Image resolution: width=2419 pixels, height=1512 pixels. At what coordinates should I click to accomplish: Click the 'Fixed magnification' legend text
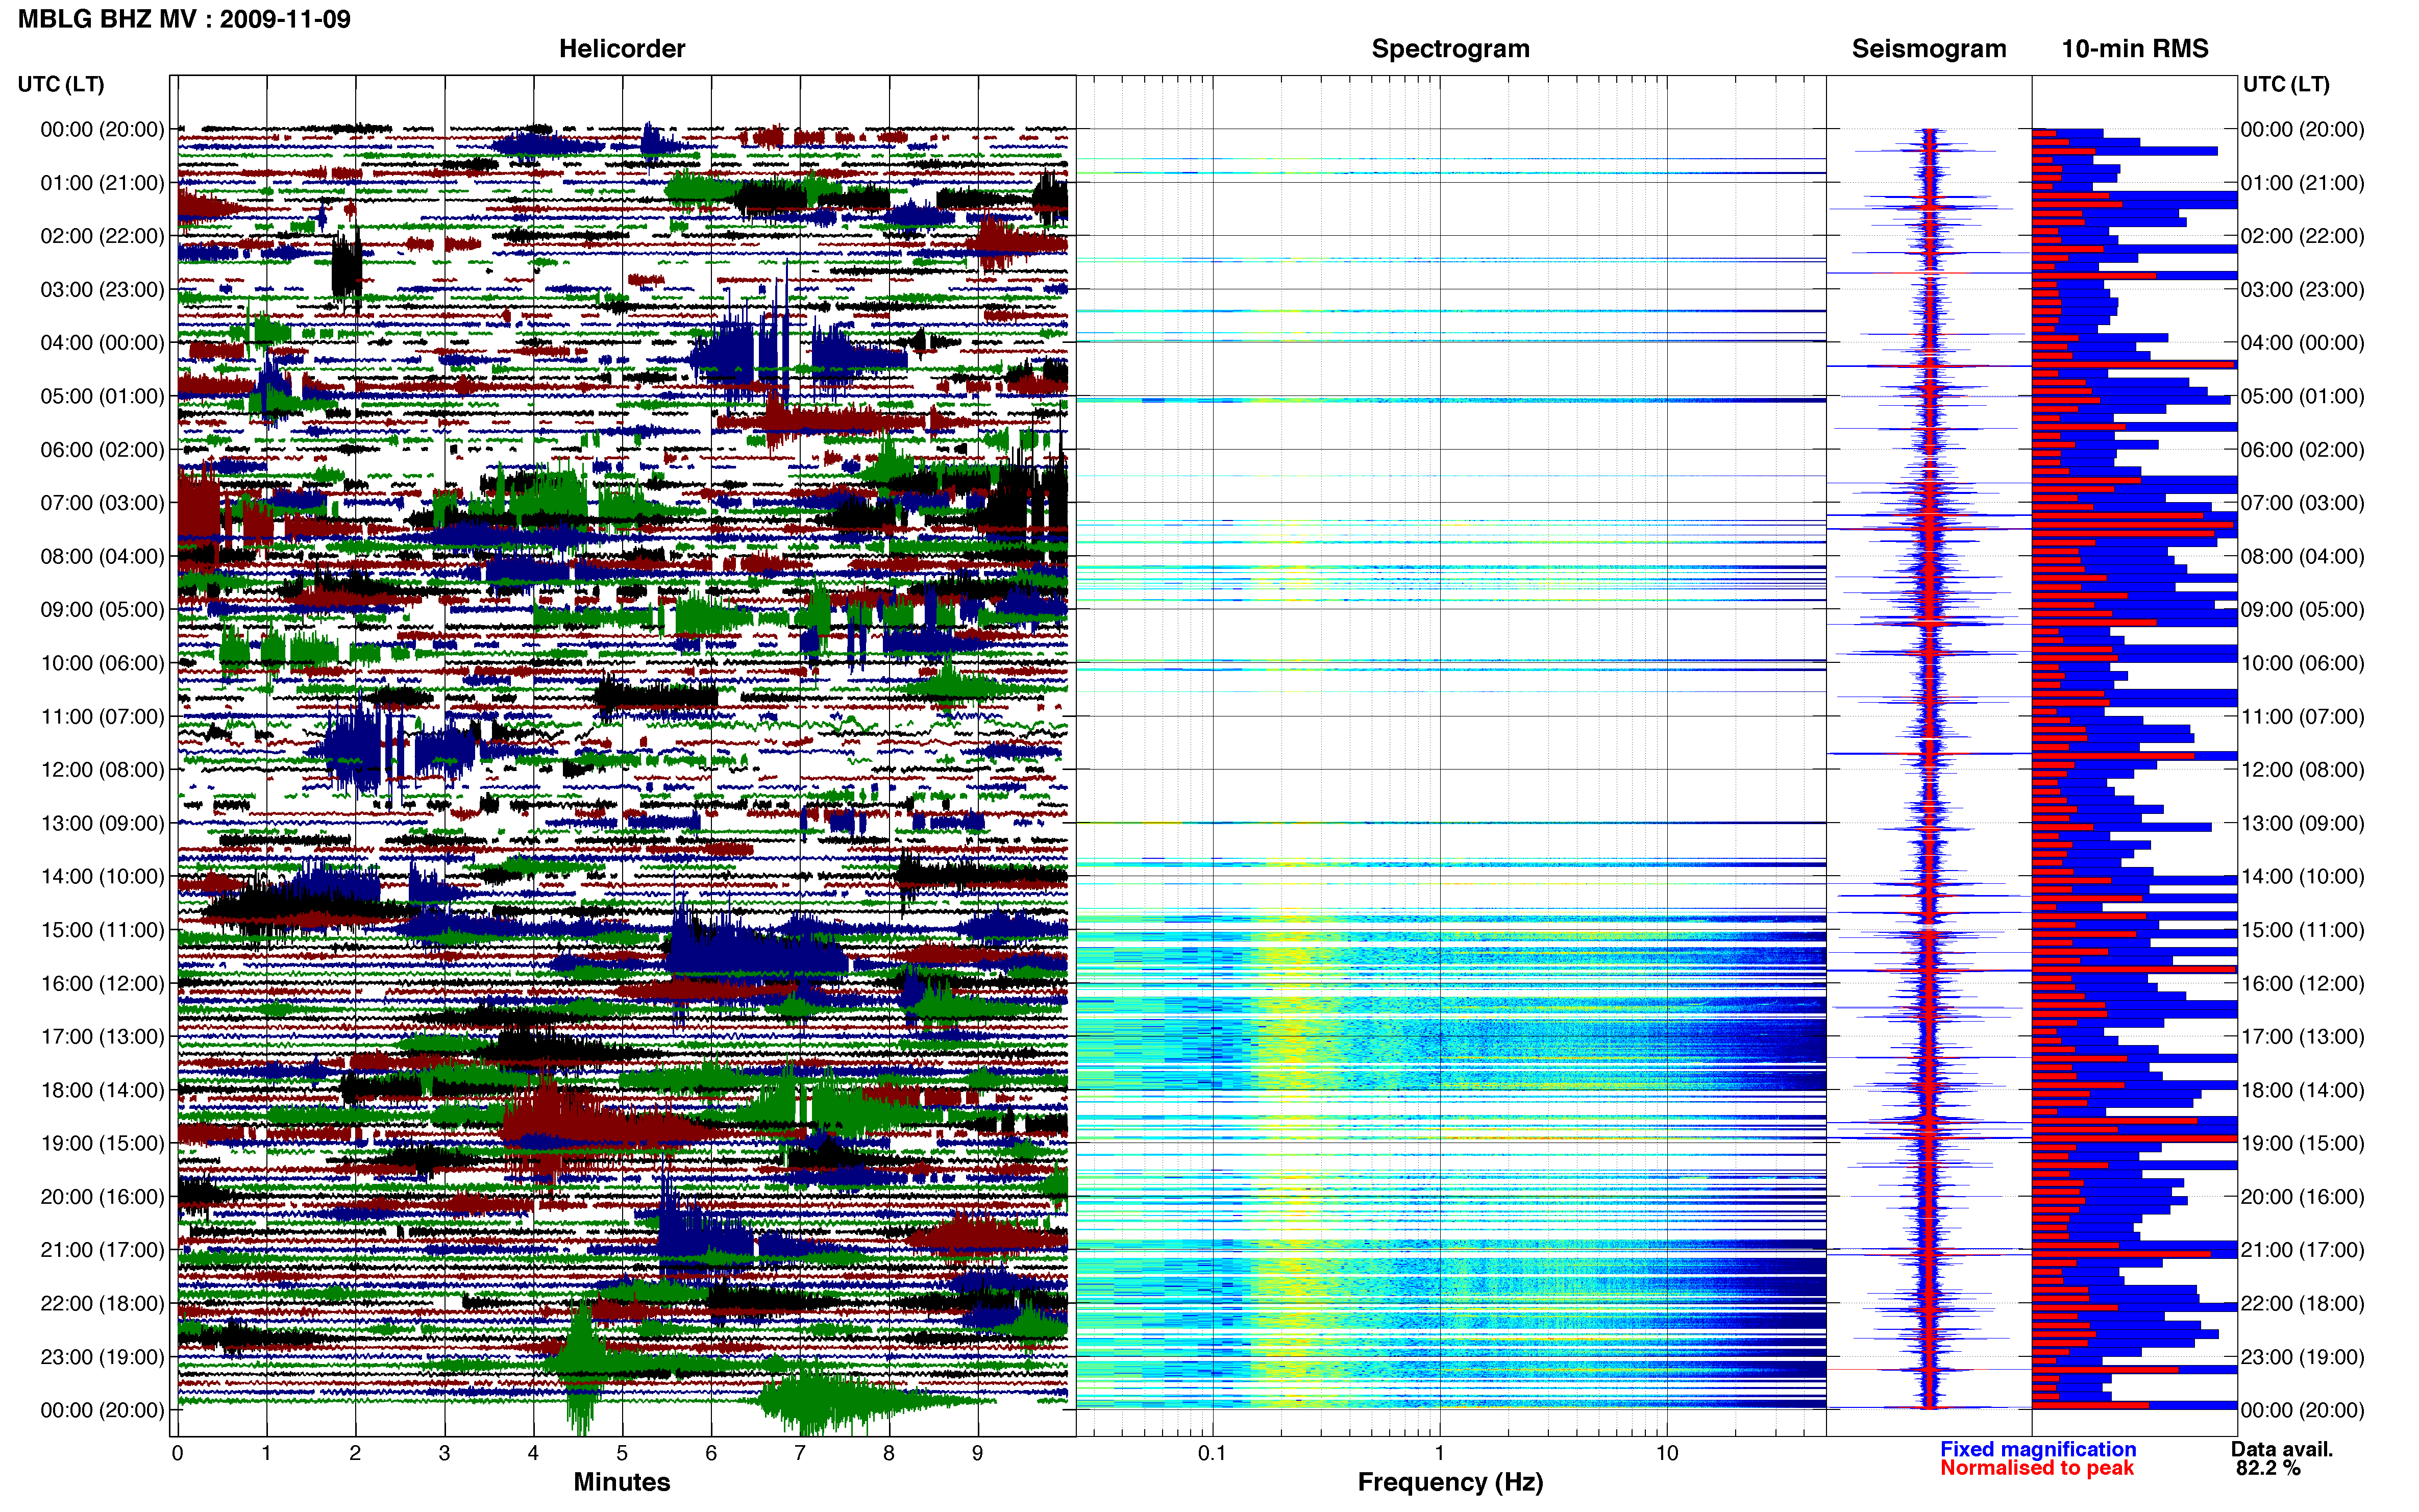[x=2038, y=1449]
